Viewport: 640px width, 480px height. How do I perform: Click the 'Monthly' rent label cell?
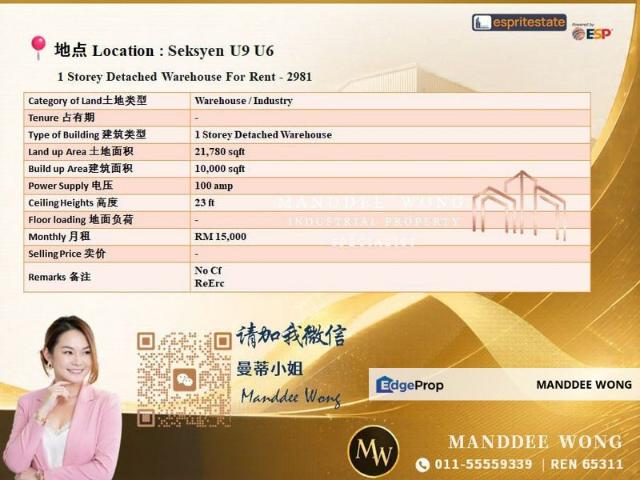107,237
